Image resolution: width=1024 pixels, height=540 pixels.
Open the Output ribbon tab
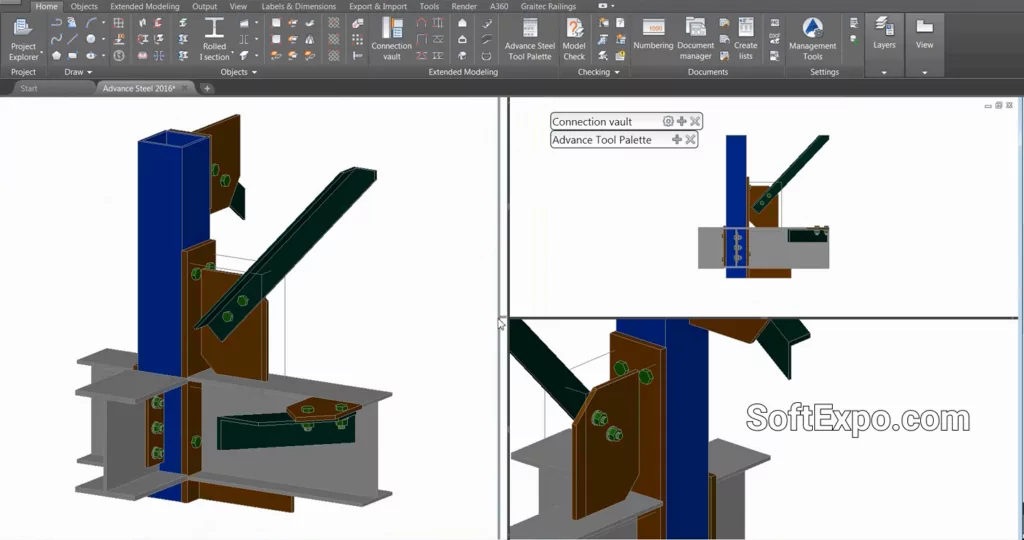[204, 7]
